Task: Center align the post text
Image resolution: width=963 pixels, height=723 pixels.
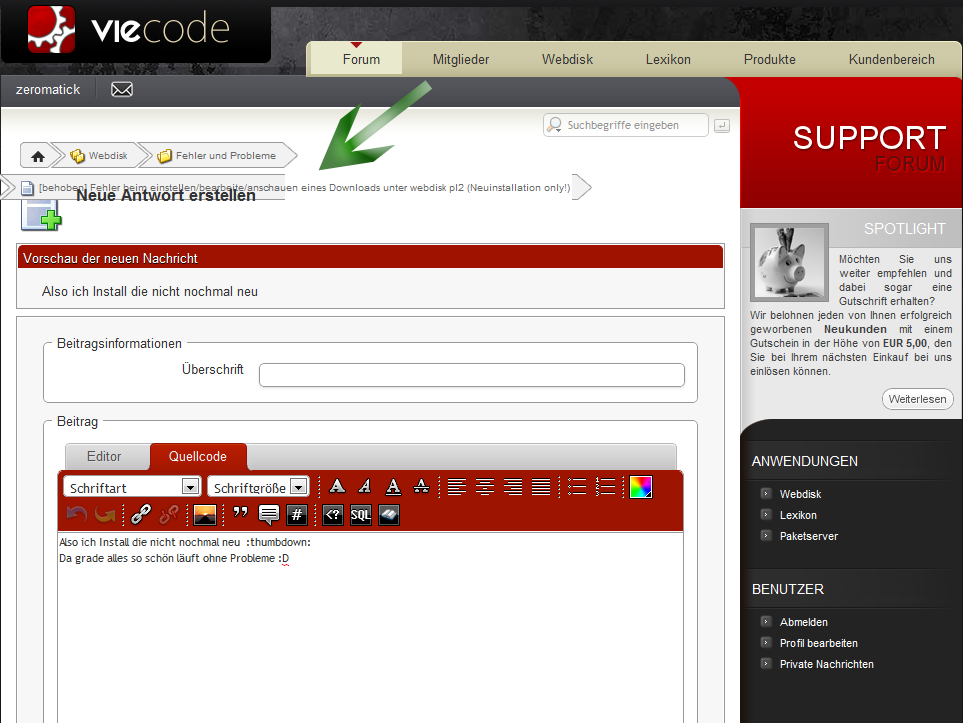Action: click(485, 487)
